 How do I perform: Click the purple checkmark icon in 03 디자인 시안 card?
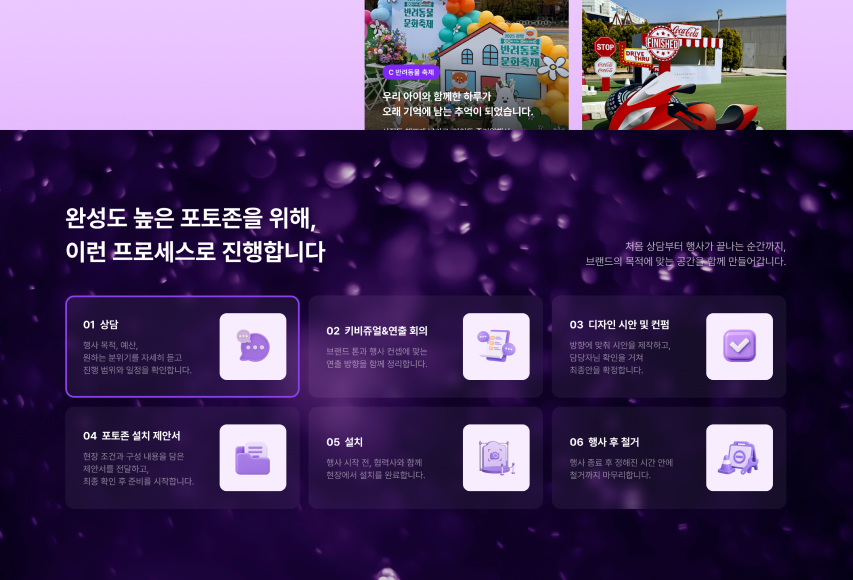[x=739, y=346]
